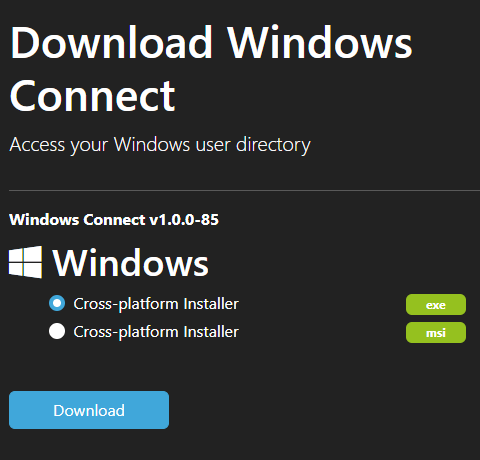Click the word directory in the subtitle
The height and width of the screenshot is (460, 480).
click(273, 145)
